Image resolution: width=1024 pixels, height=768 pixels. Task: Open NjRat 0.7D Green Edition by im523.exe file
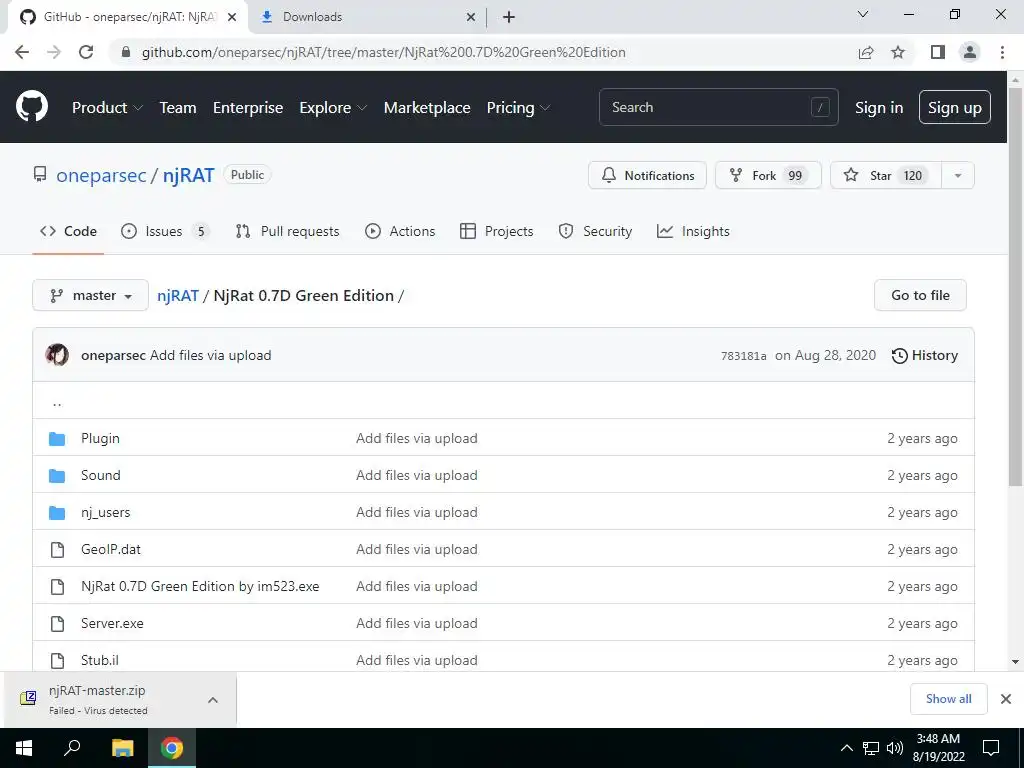point(200,586)
